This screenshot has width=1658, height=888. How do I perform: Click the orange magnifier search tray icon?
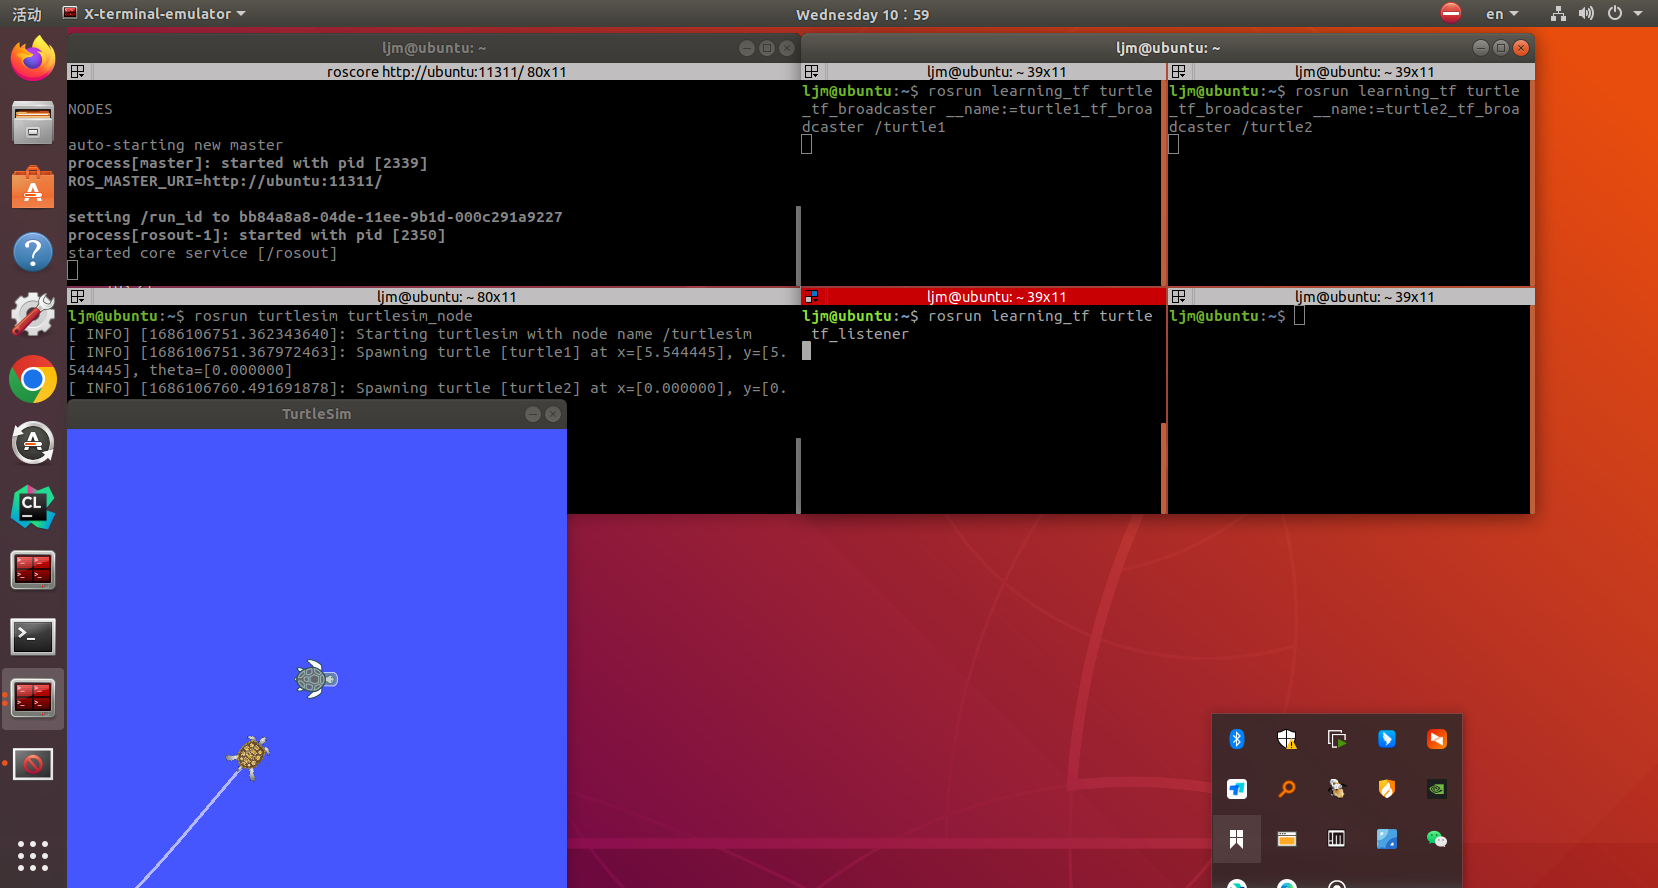[x=1287, y=789]
